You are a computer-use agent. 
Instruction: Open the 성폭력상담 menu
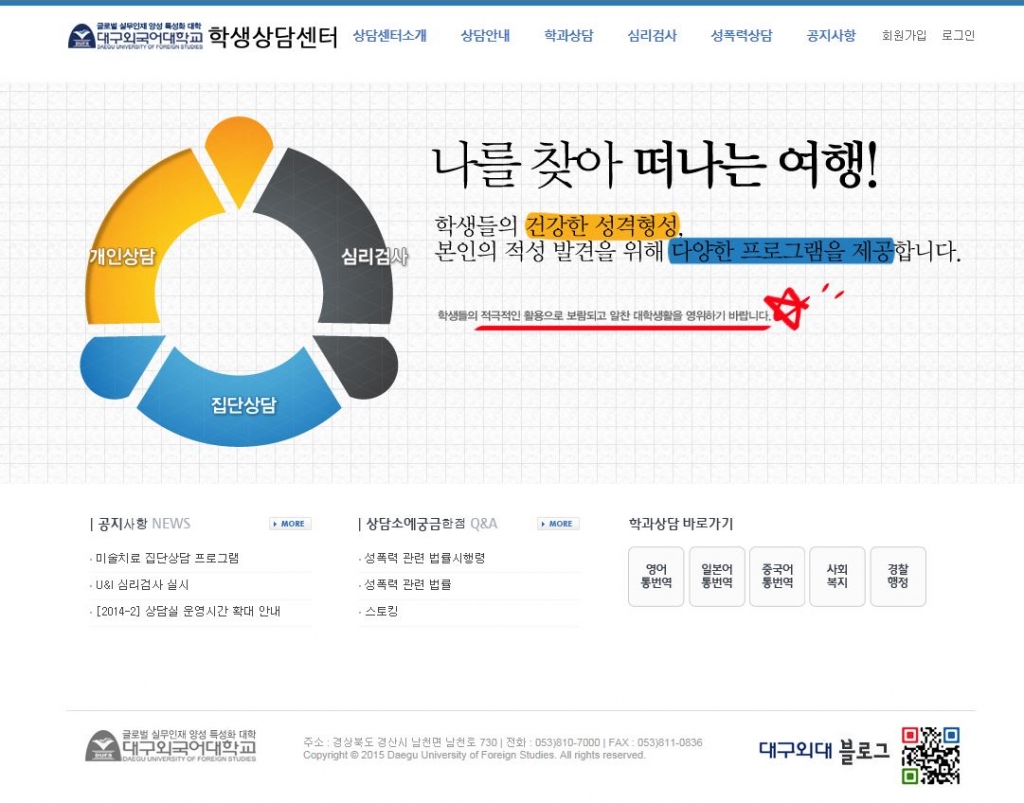pos(741,35)
